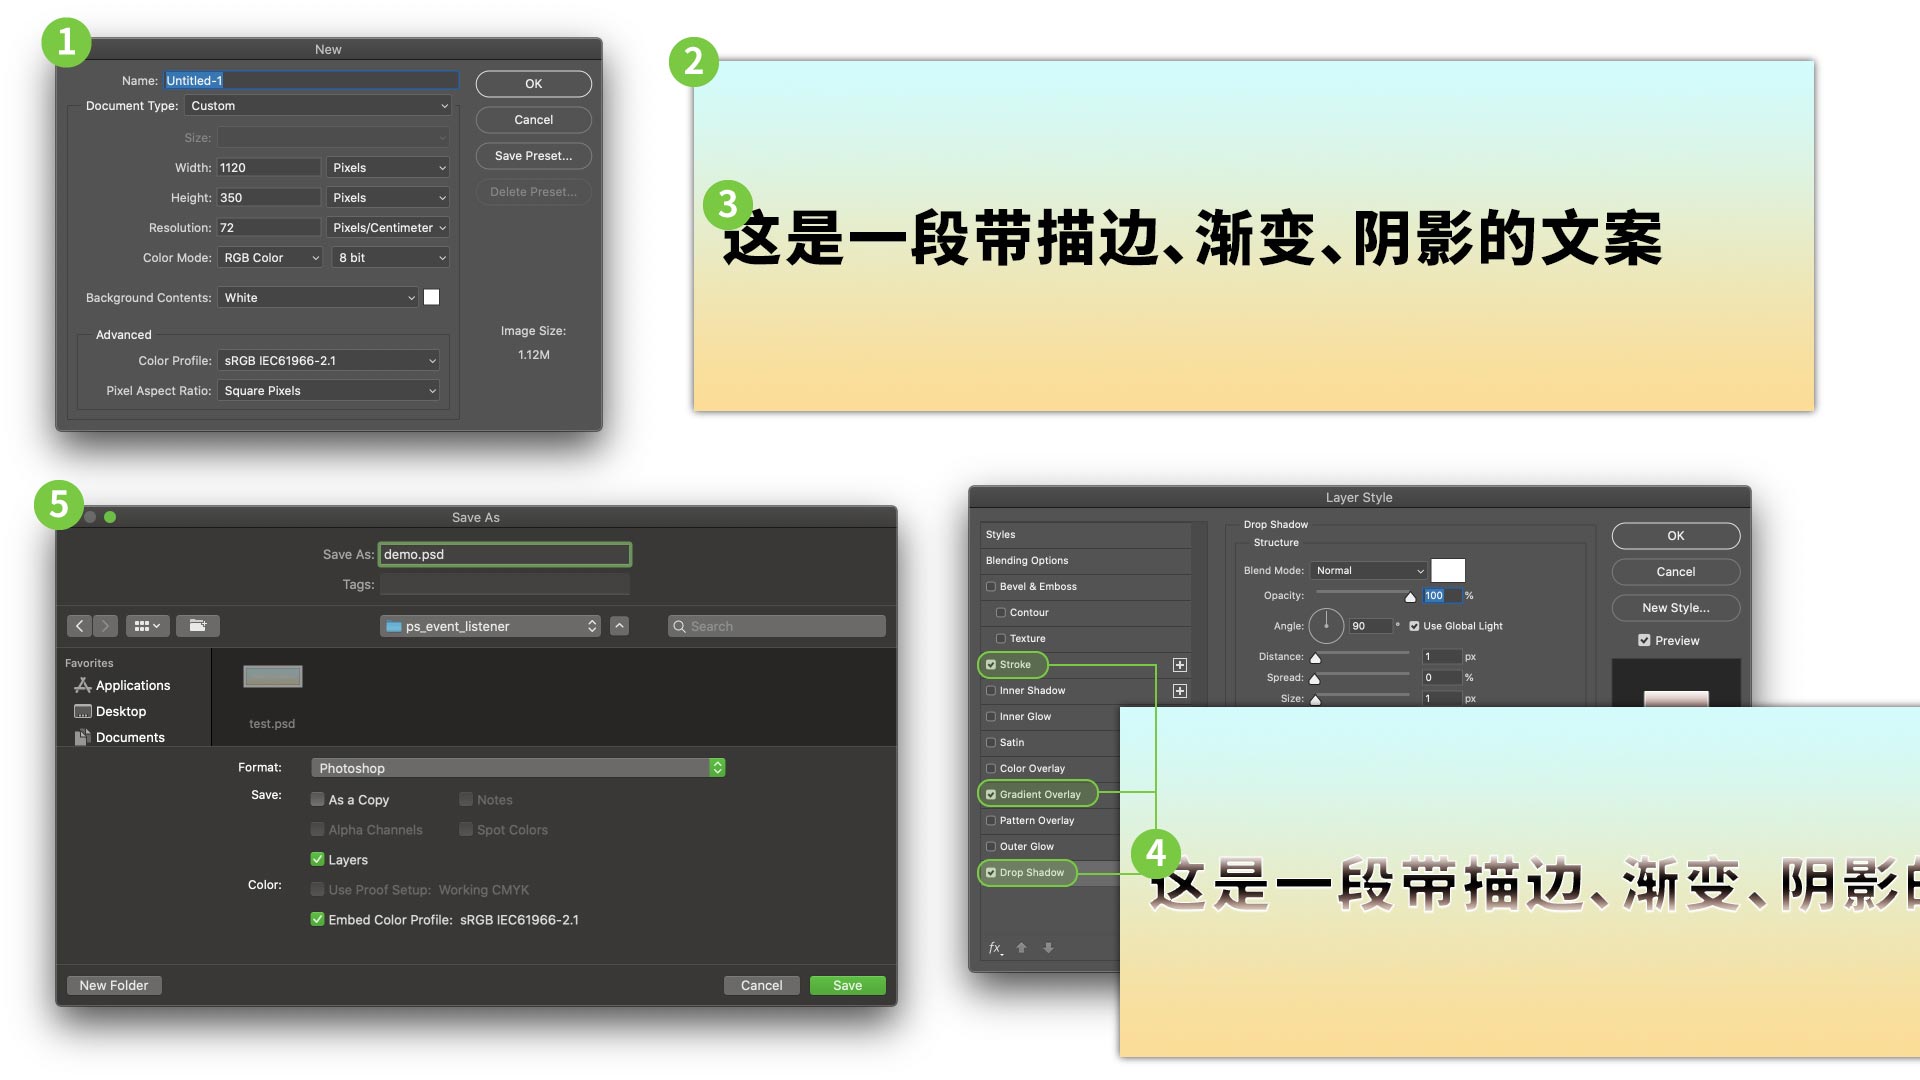Click the filename input field in Save As
This screenshot has width=1920, height=1080.
pyautogui.click(x=504, y=553)
